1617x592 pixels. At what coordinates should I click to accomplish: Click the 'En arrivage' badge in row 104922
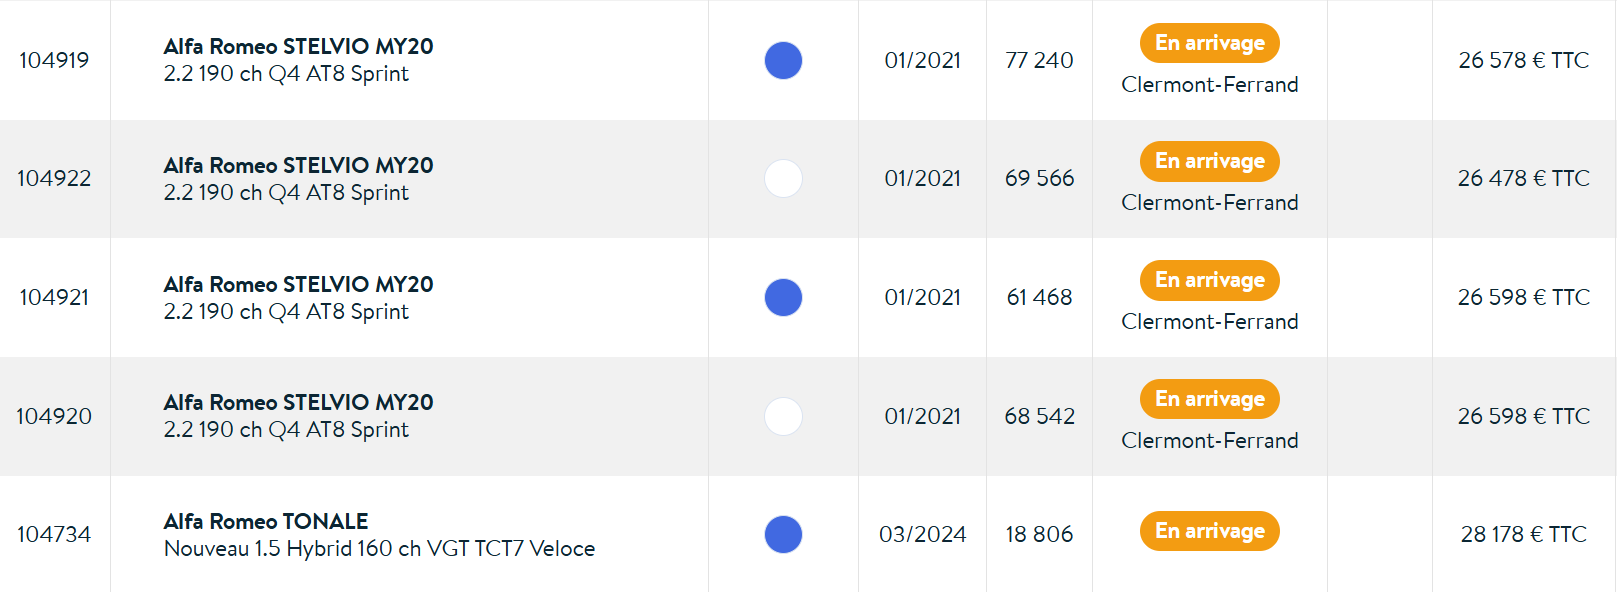pos(1209,161)
